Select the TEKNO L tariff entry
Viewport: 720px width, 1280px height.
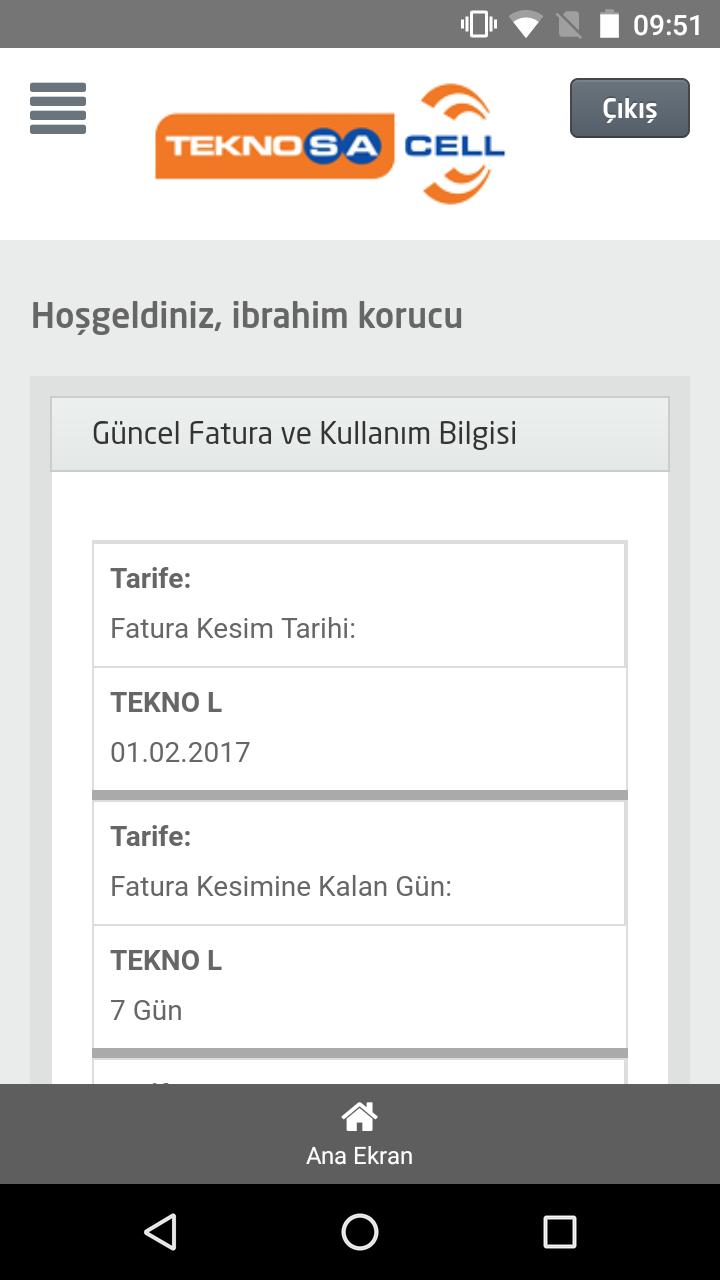point(167,702)
